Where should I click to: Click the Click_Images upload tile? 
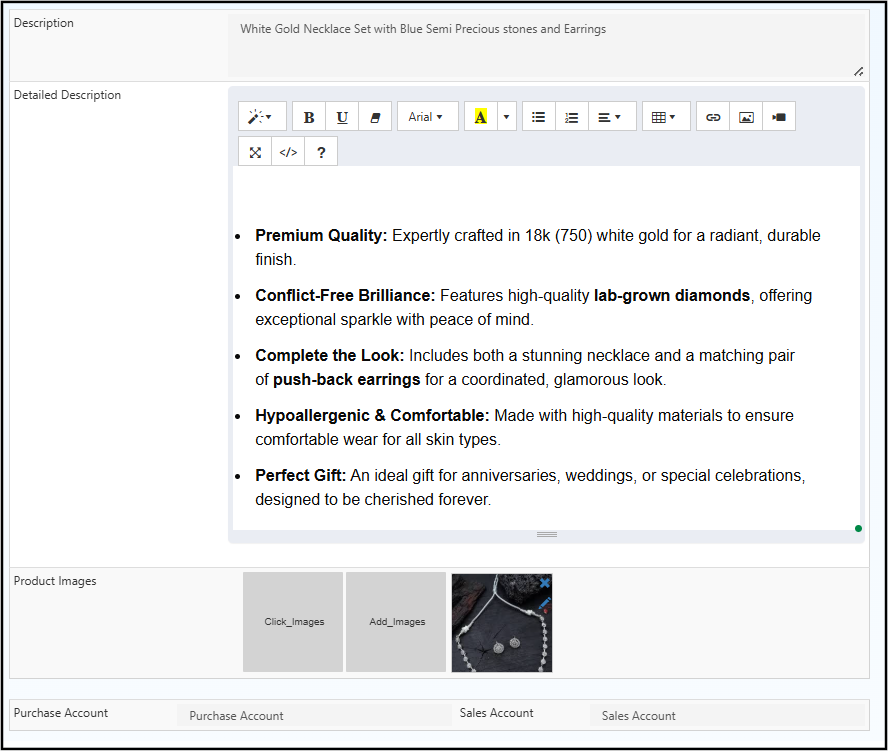[294, 622]
